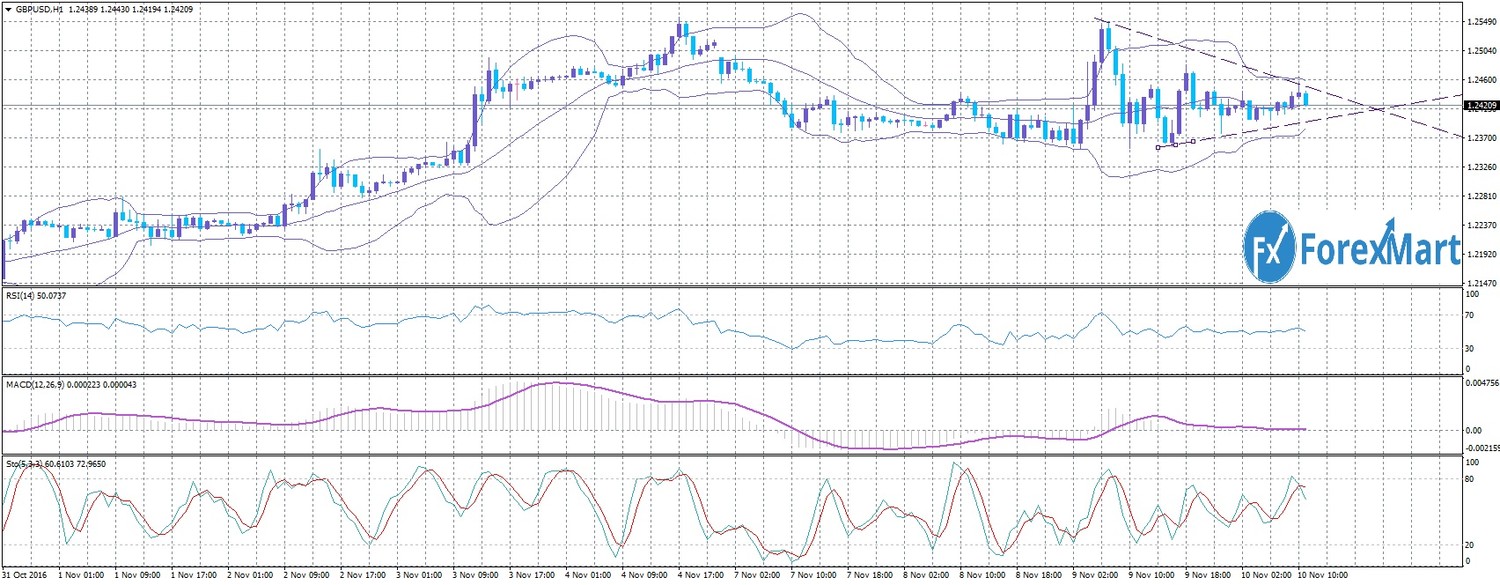Click the RSI 70 level scale label
The image size is (1500, 585).
click(x=1470, y=316)
